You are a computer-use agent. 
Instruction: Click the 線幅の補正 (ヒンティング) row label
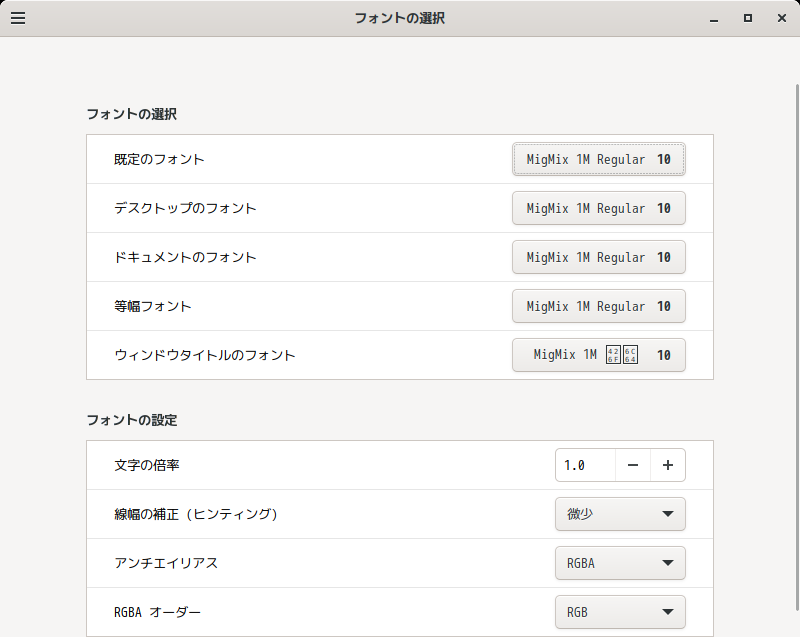click(x=196, y=514)
